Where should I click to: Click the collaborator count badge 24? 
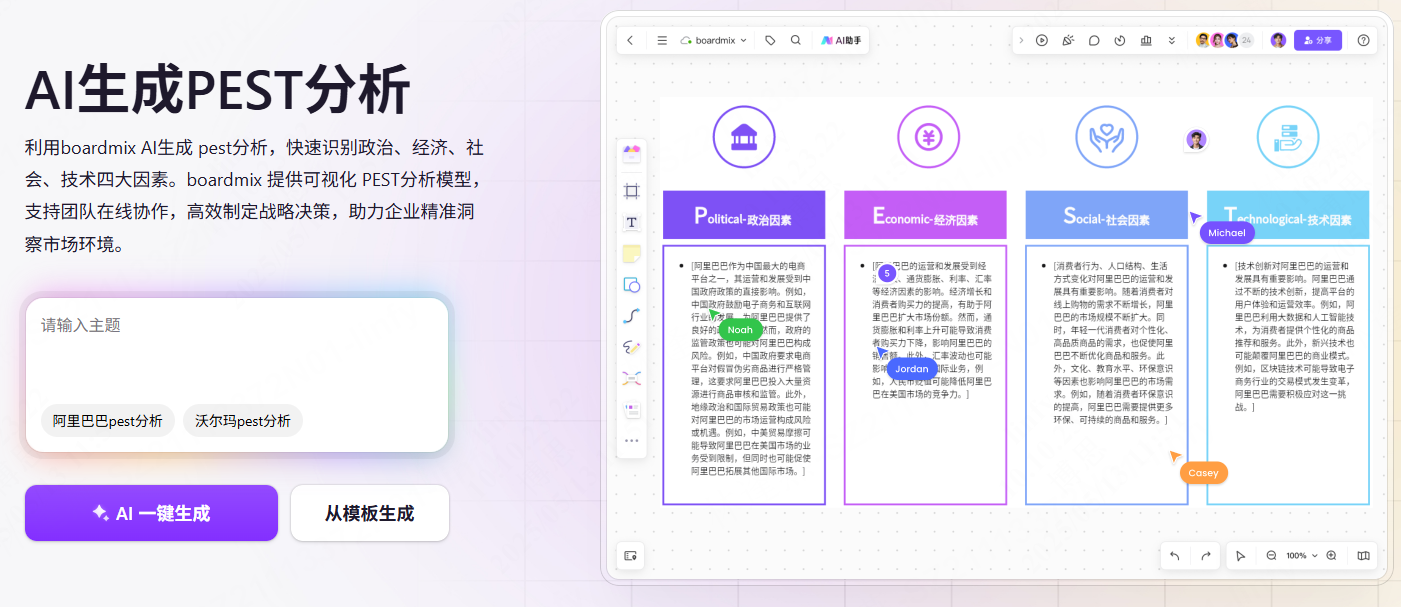(x=1246, y=40)
